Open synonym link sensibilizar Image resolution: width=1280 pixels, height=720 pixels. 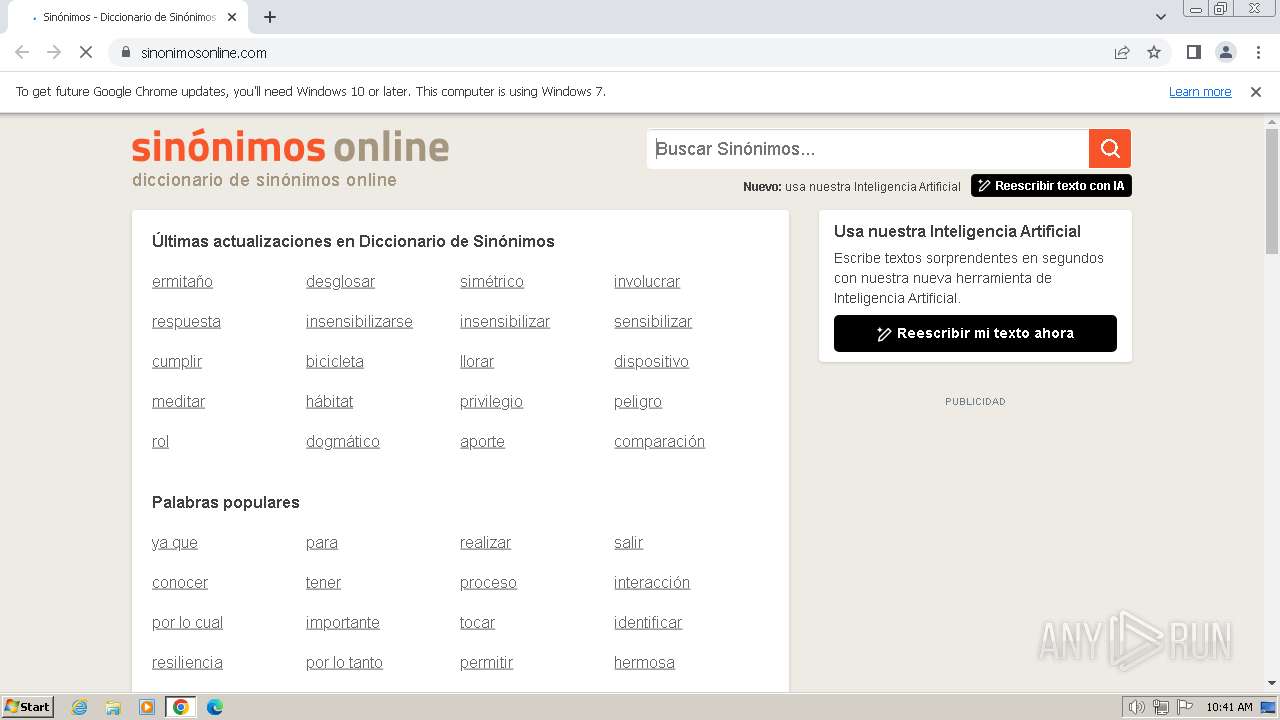point(653,322)
